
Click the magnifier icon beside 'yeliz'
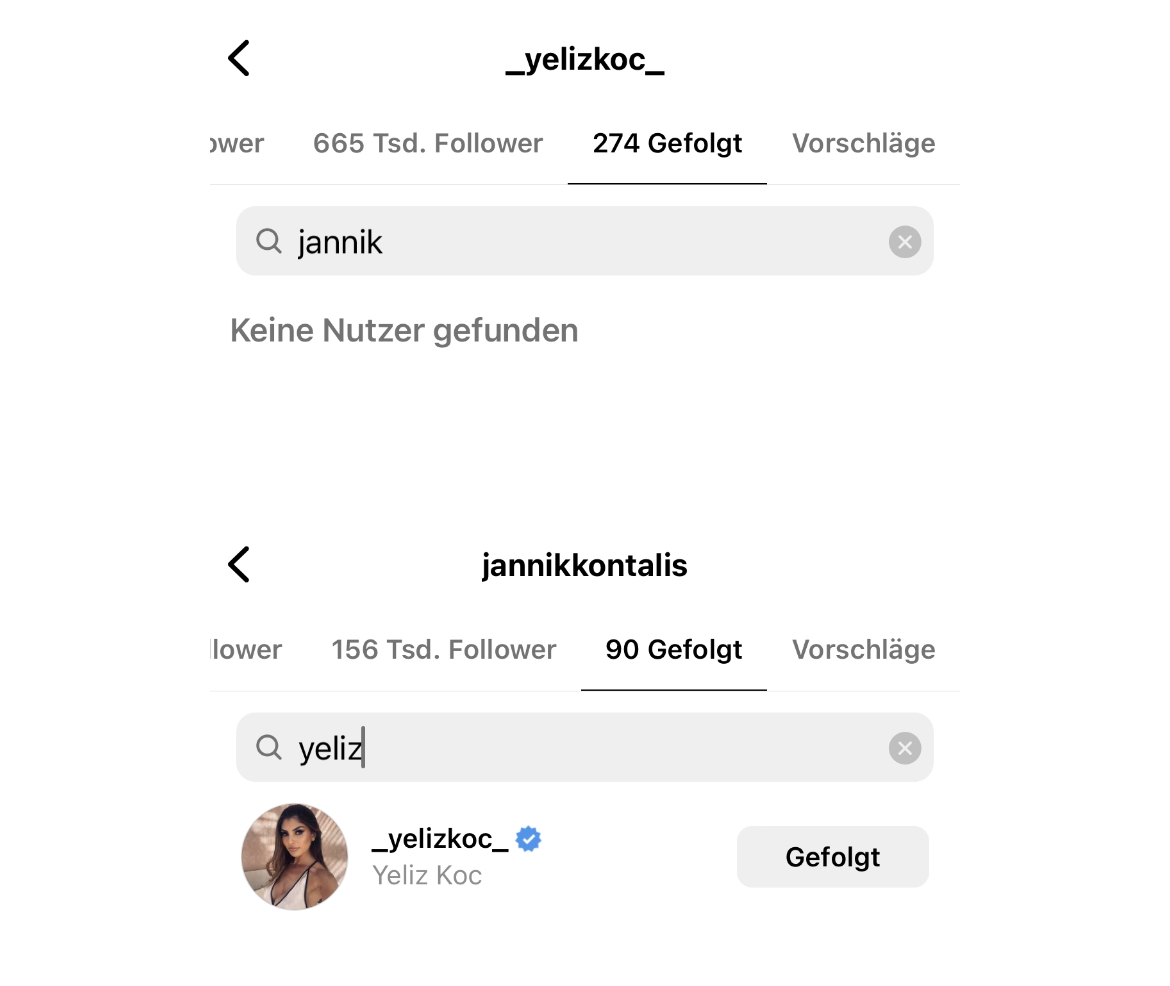(268, 747)
